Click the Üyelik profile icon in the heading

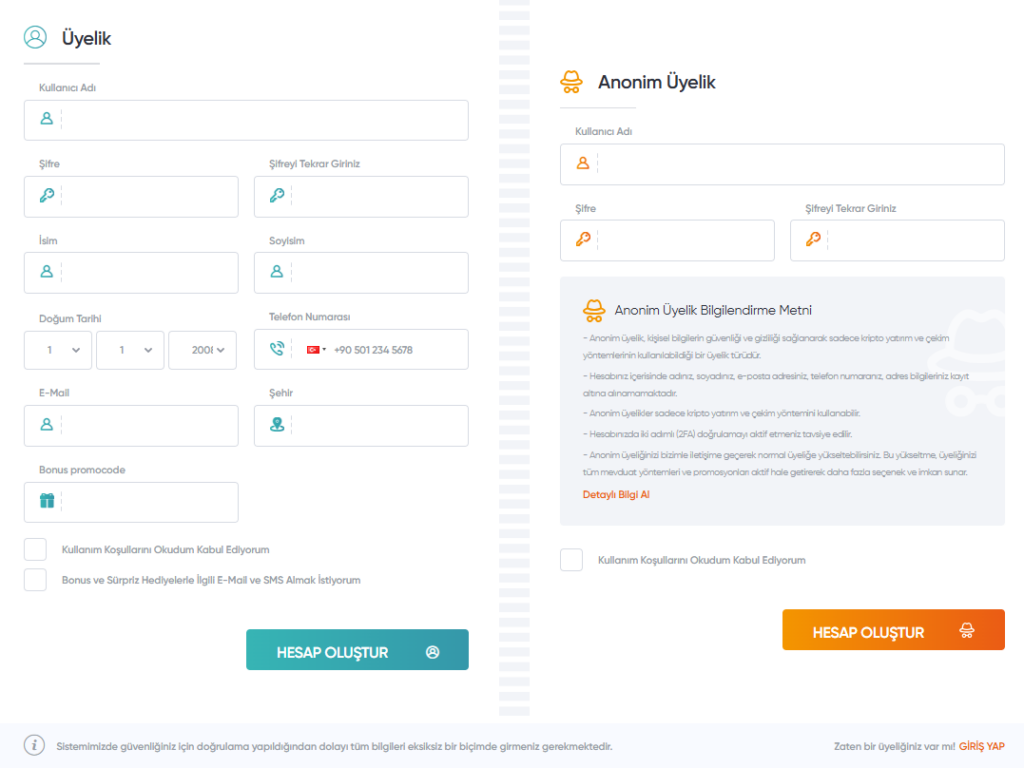35,37
